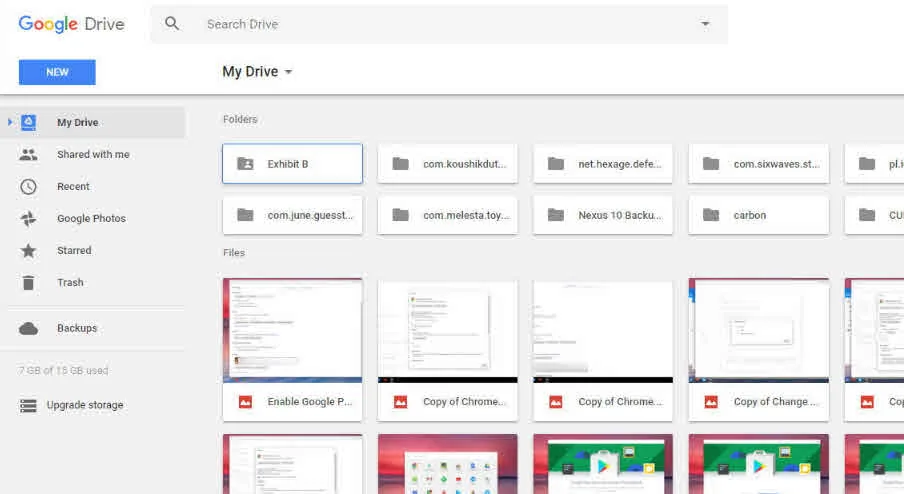Expand the My Drive tree arrow

coord(10,122)
